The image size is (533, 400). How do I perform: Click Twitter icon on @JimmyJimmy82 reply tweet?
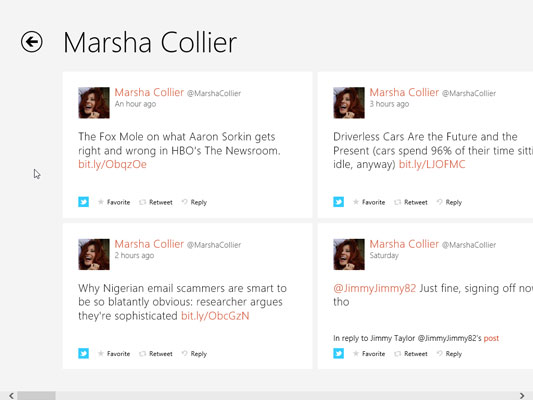tap(338, 353)
